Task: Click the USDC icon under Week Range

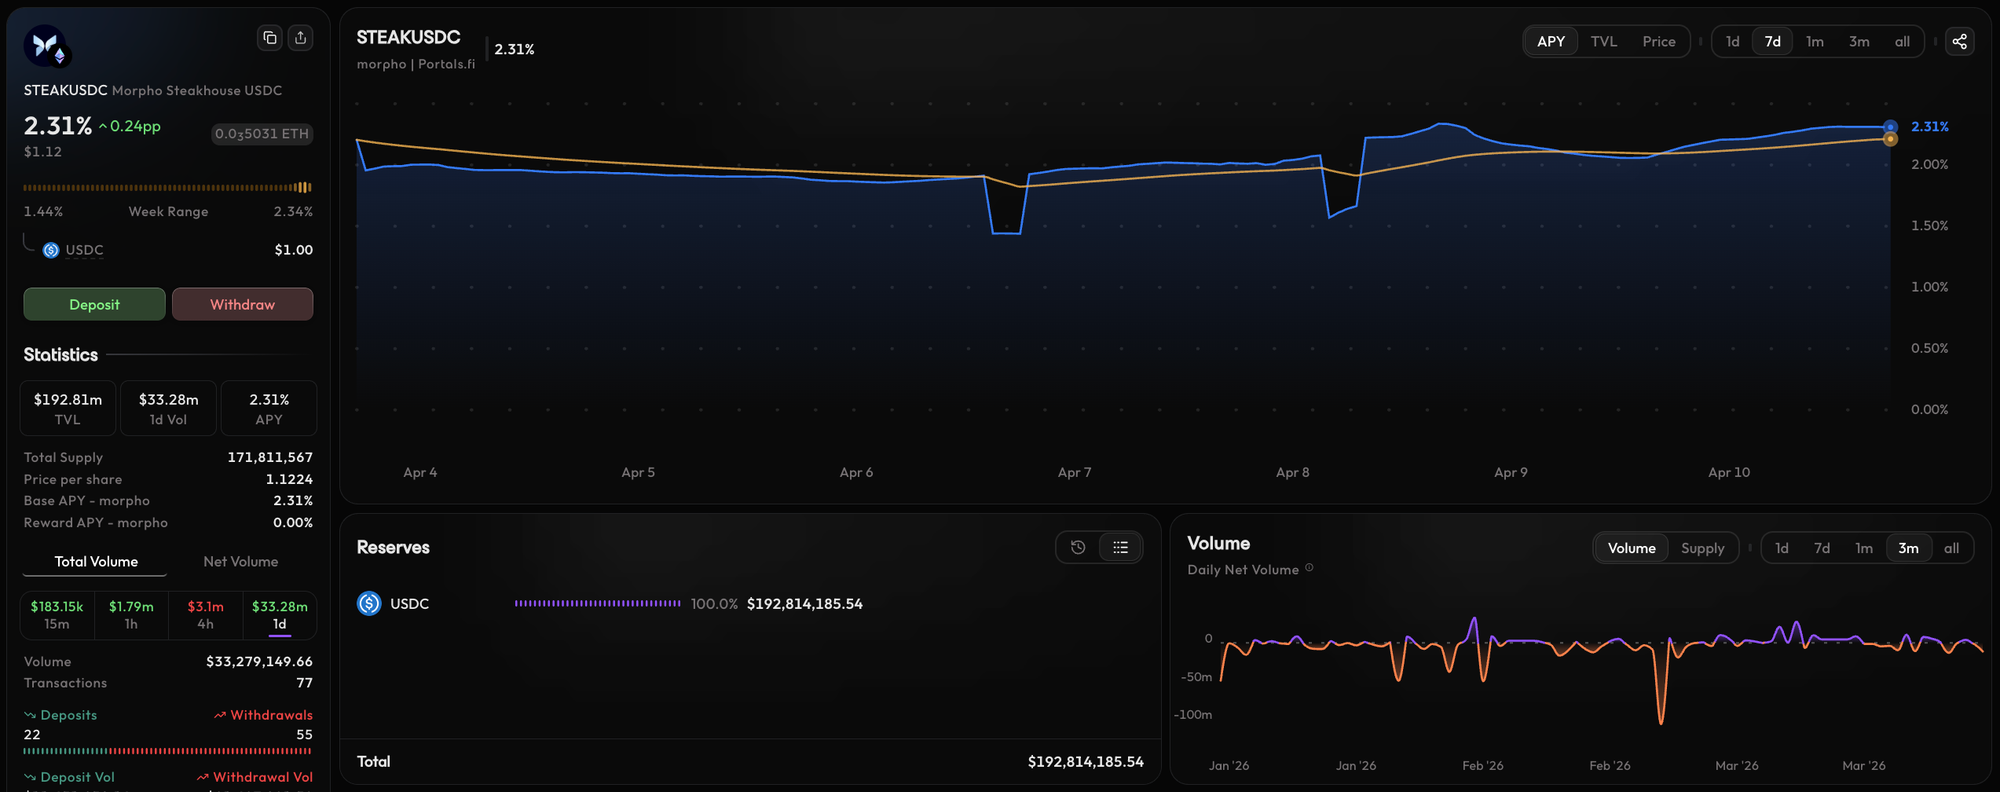Action: 51,250
